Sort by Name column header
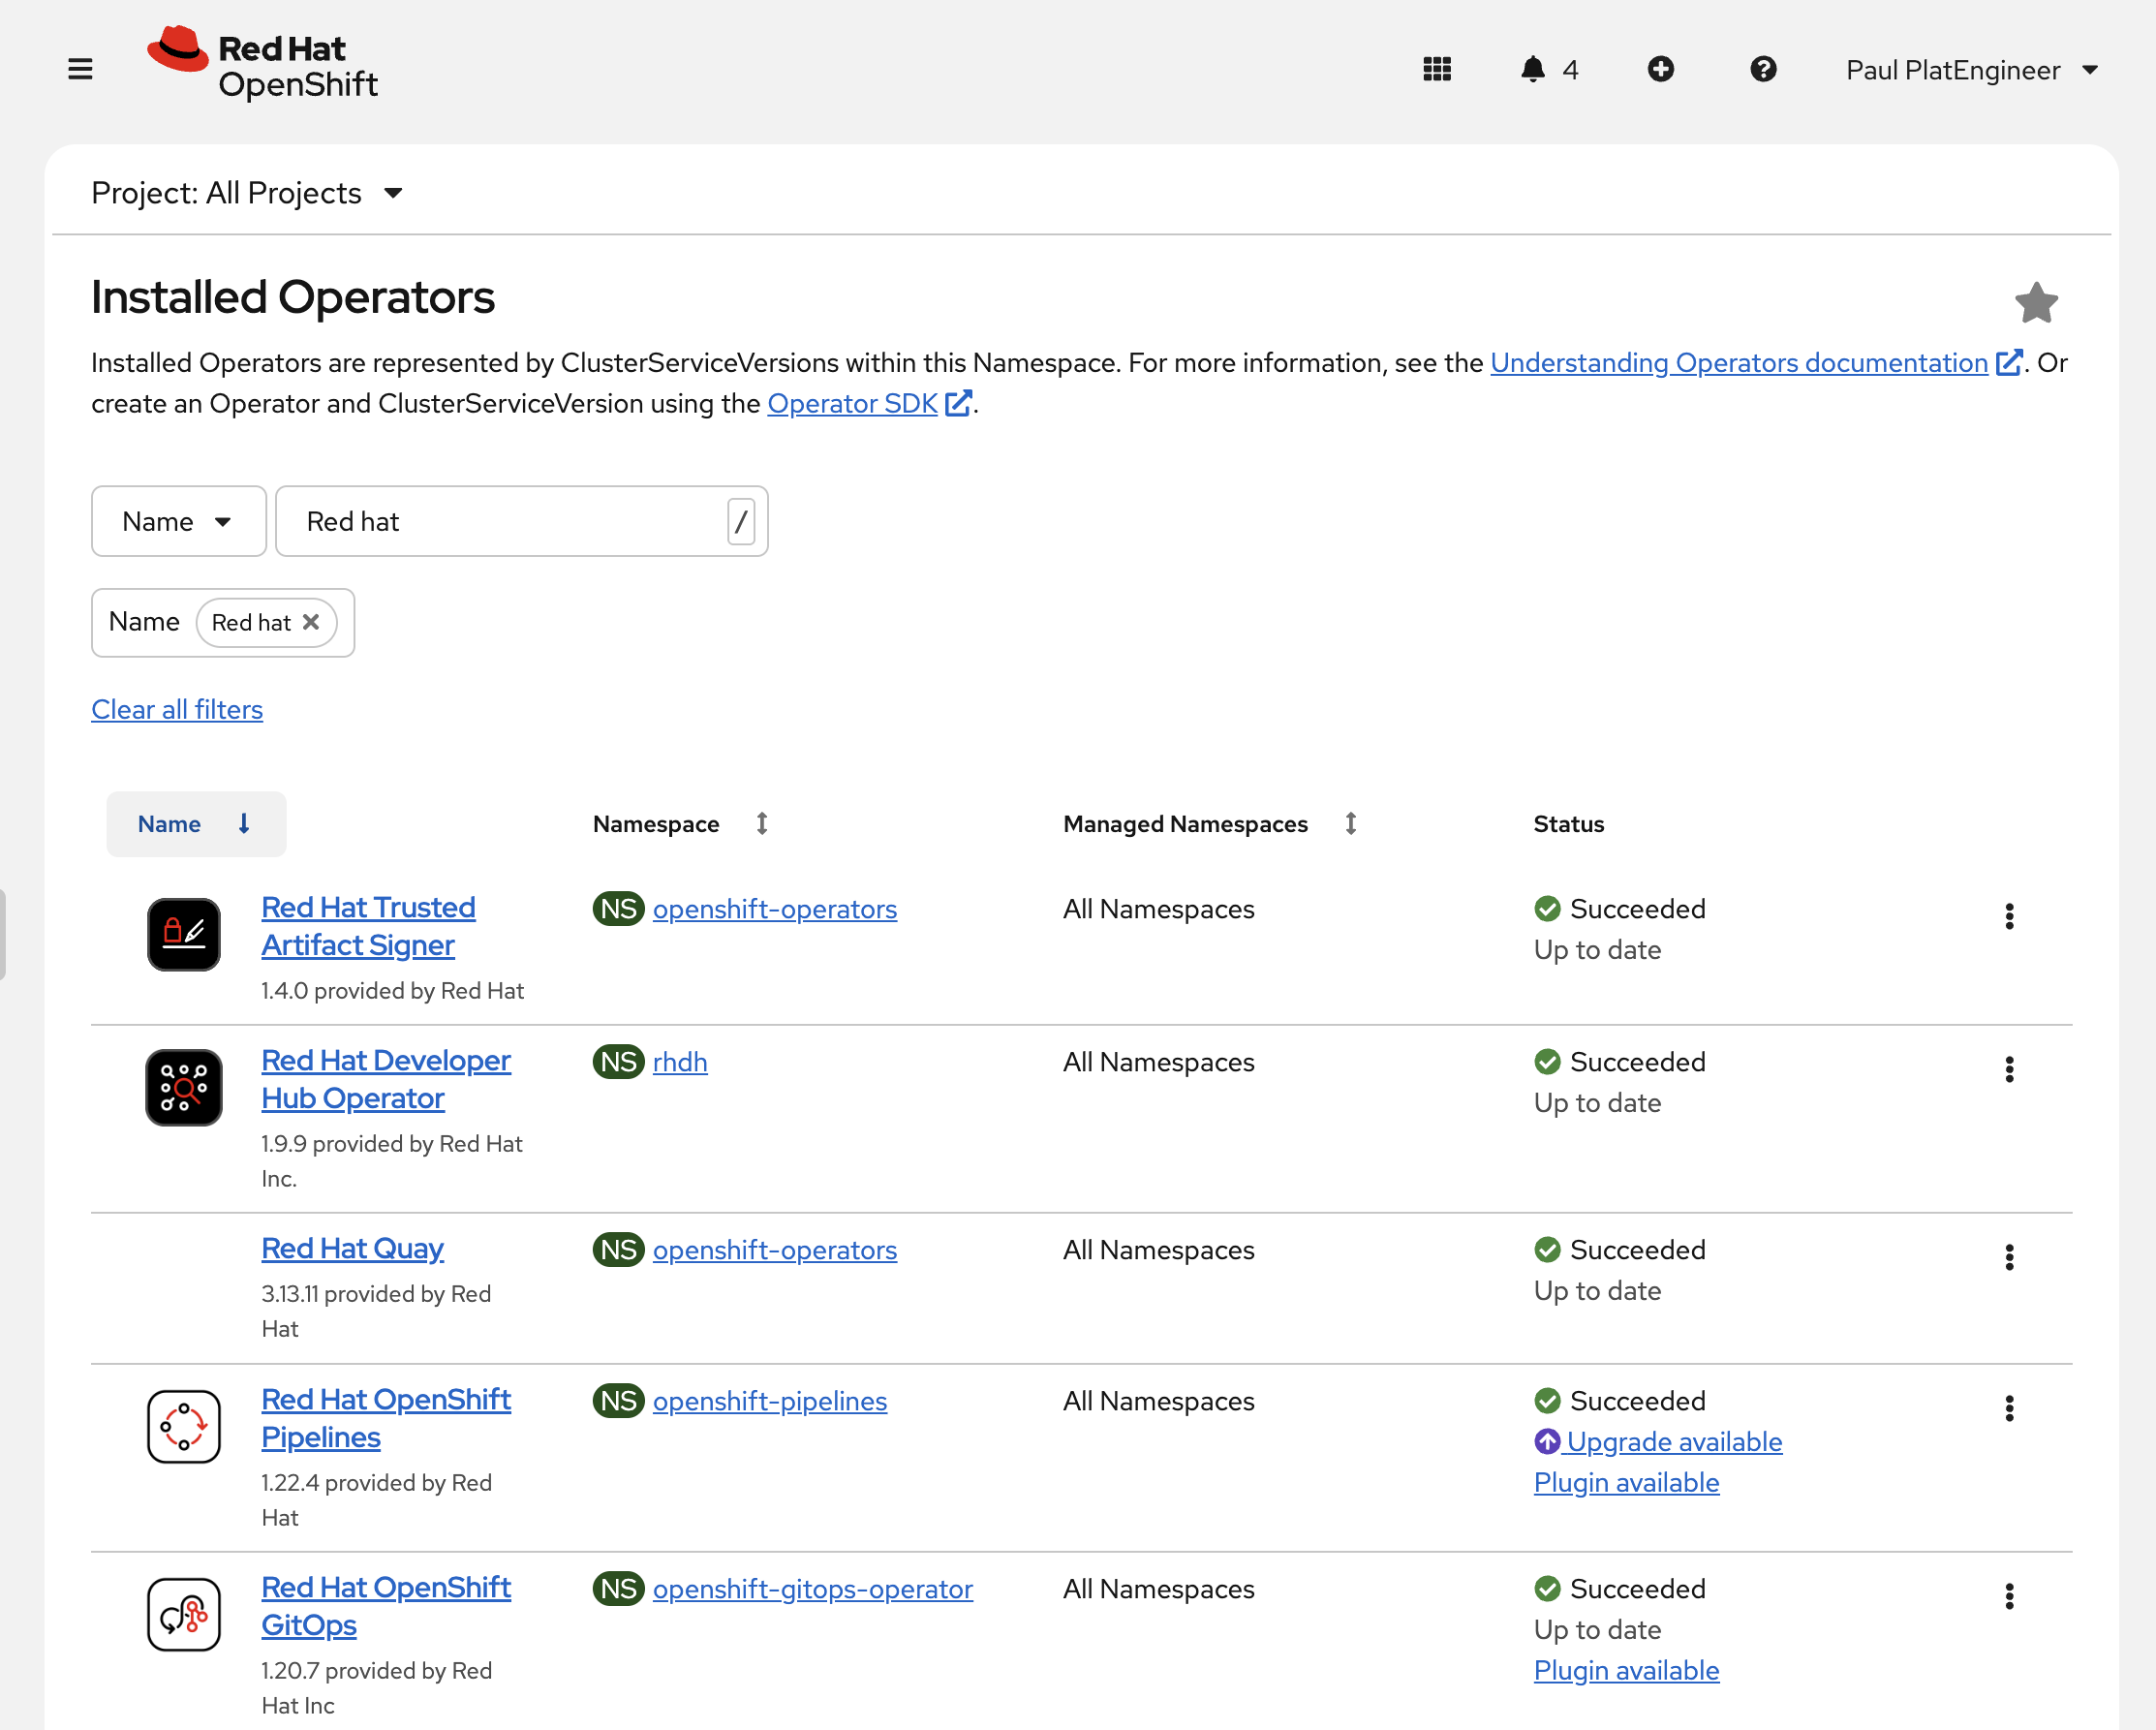This screenshot has height=1730, width=2156. pyautogui.click(x=196, y=824)
